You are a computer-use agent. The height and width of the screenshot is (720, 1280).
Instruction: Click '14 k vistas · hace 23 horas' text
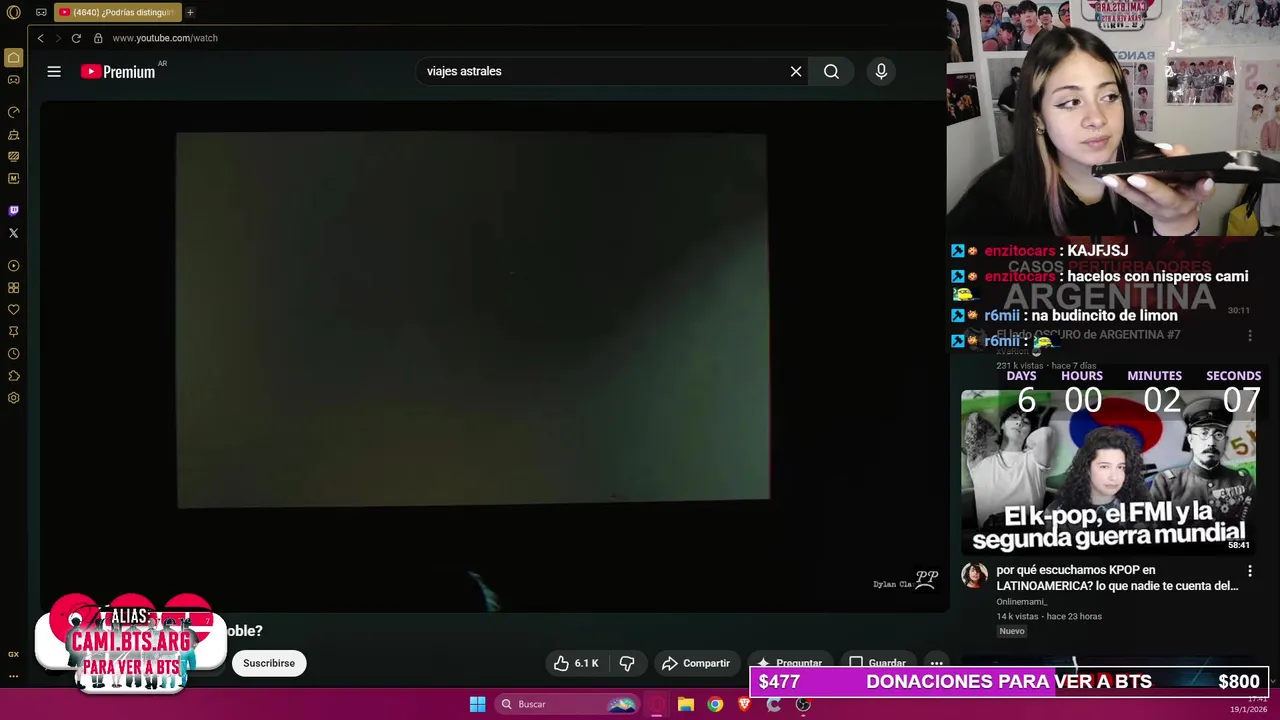(x=1049, y=616)
